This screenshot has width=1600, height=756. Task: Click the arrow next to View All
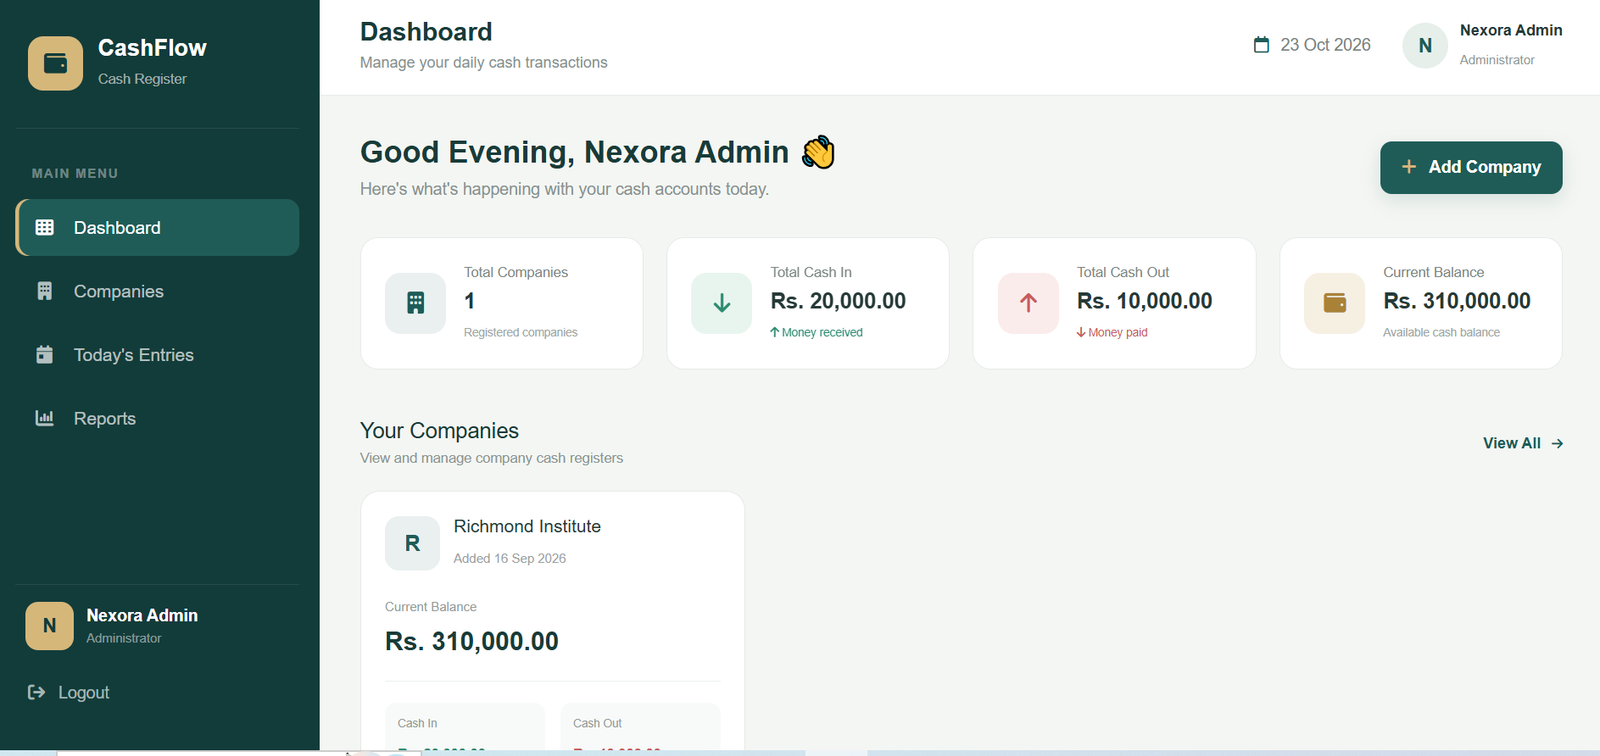[x=1557, y=443]
